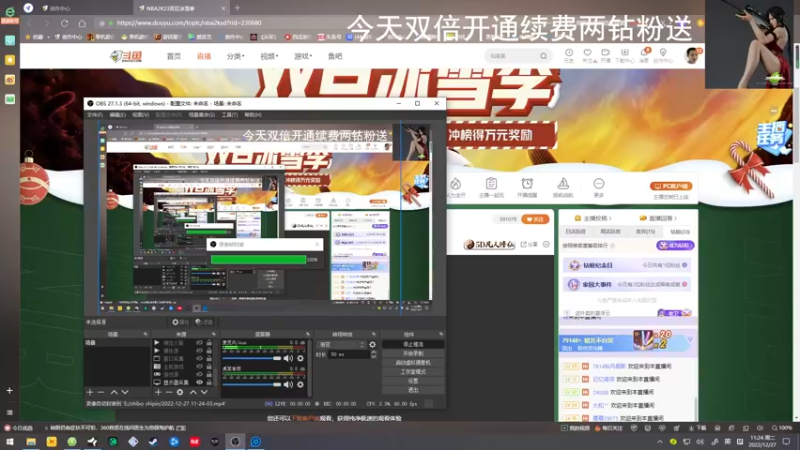The image size is (800, 450).
Task: Move the selected source up
Action: click(x=193, y=392)
